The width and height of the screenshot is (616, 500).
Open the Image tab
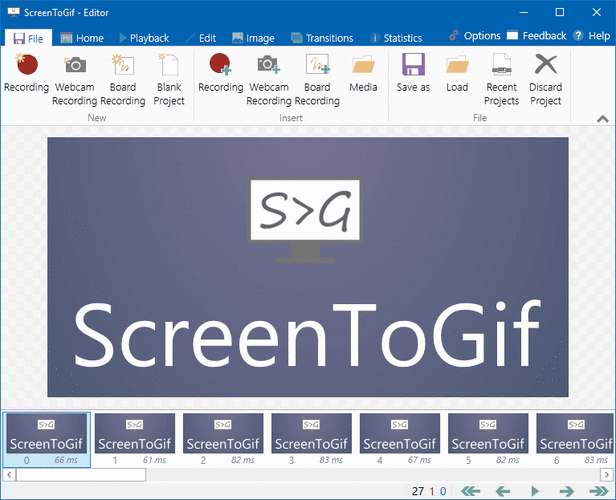point(253,38)
